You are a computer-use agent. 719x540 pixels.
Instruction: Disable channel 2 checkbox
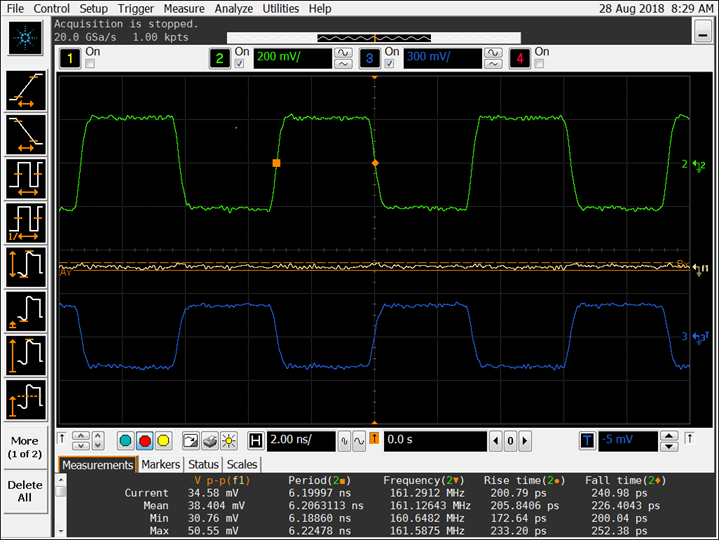[239, 64]
